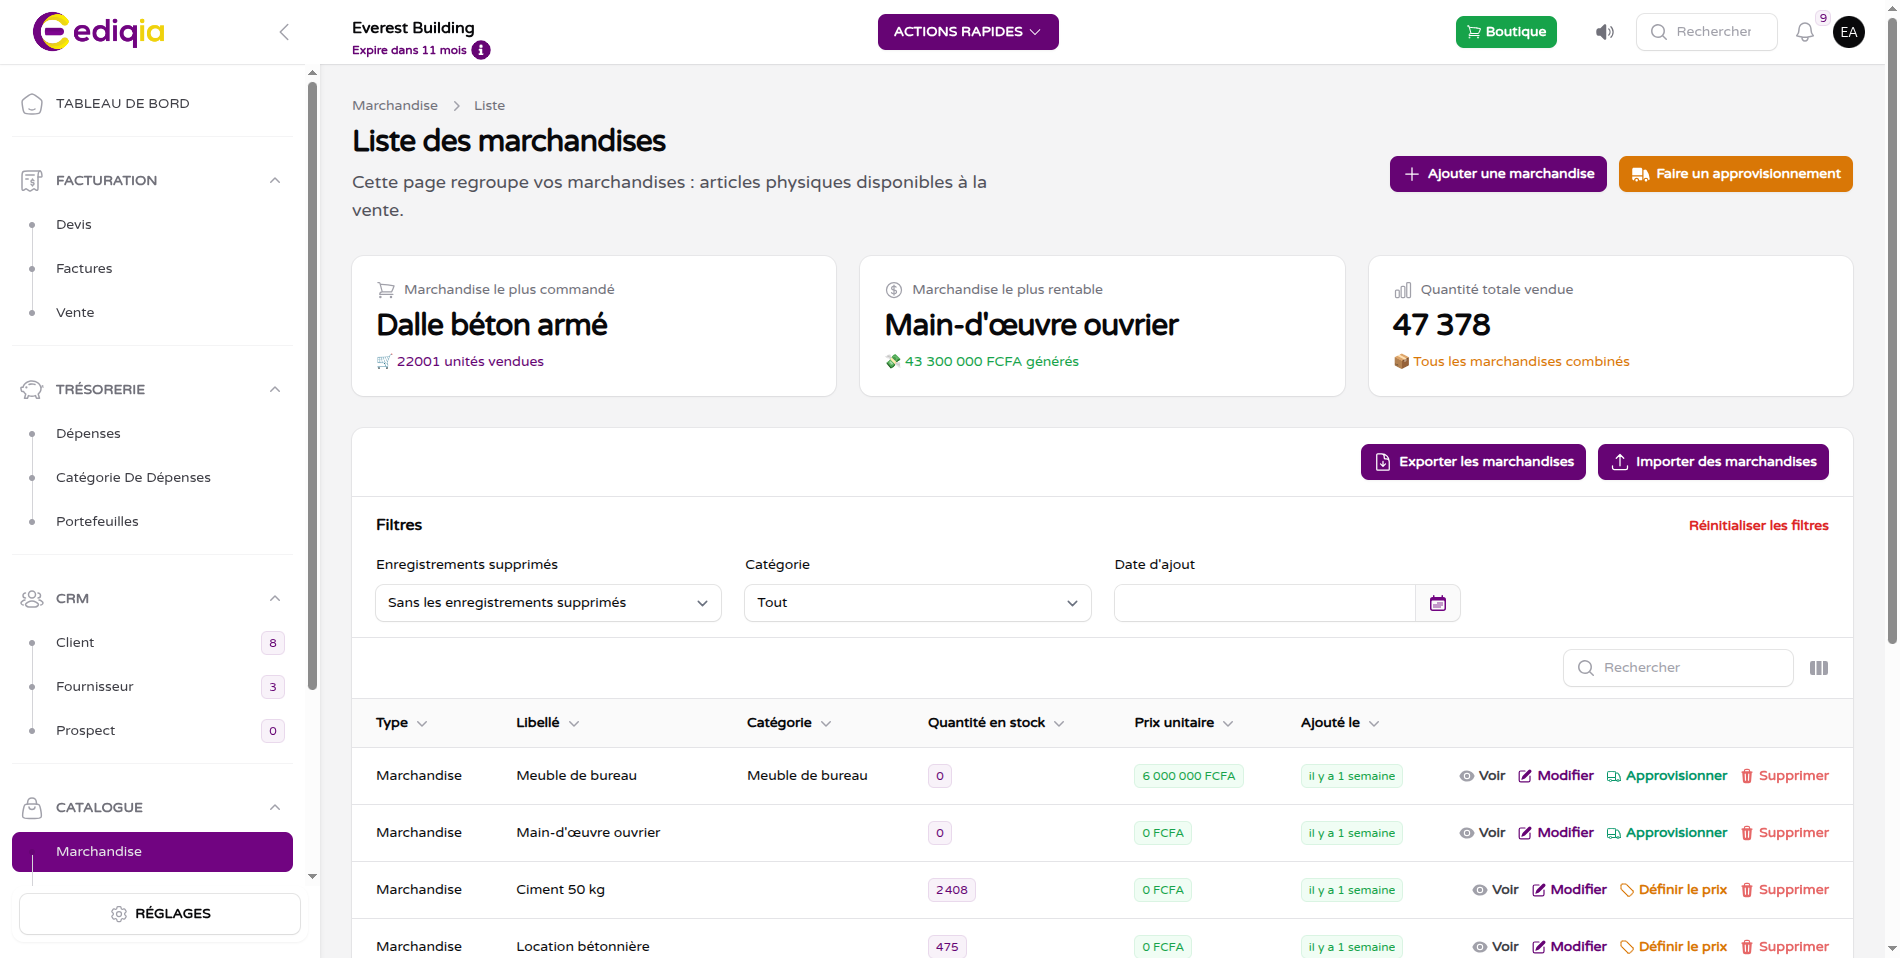The image size is (1900, 958).
Task: Sort table by Catégorie column header
Action: pos(789,723)
